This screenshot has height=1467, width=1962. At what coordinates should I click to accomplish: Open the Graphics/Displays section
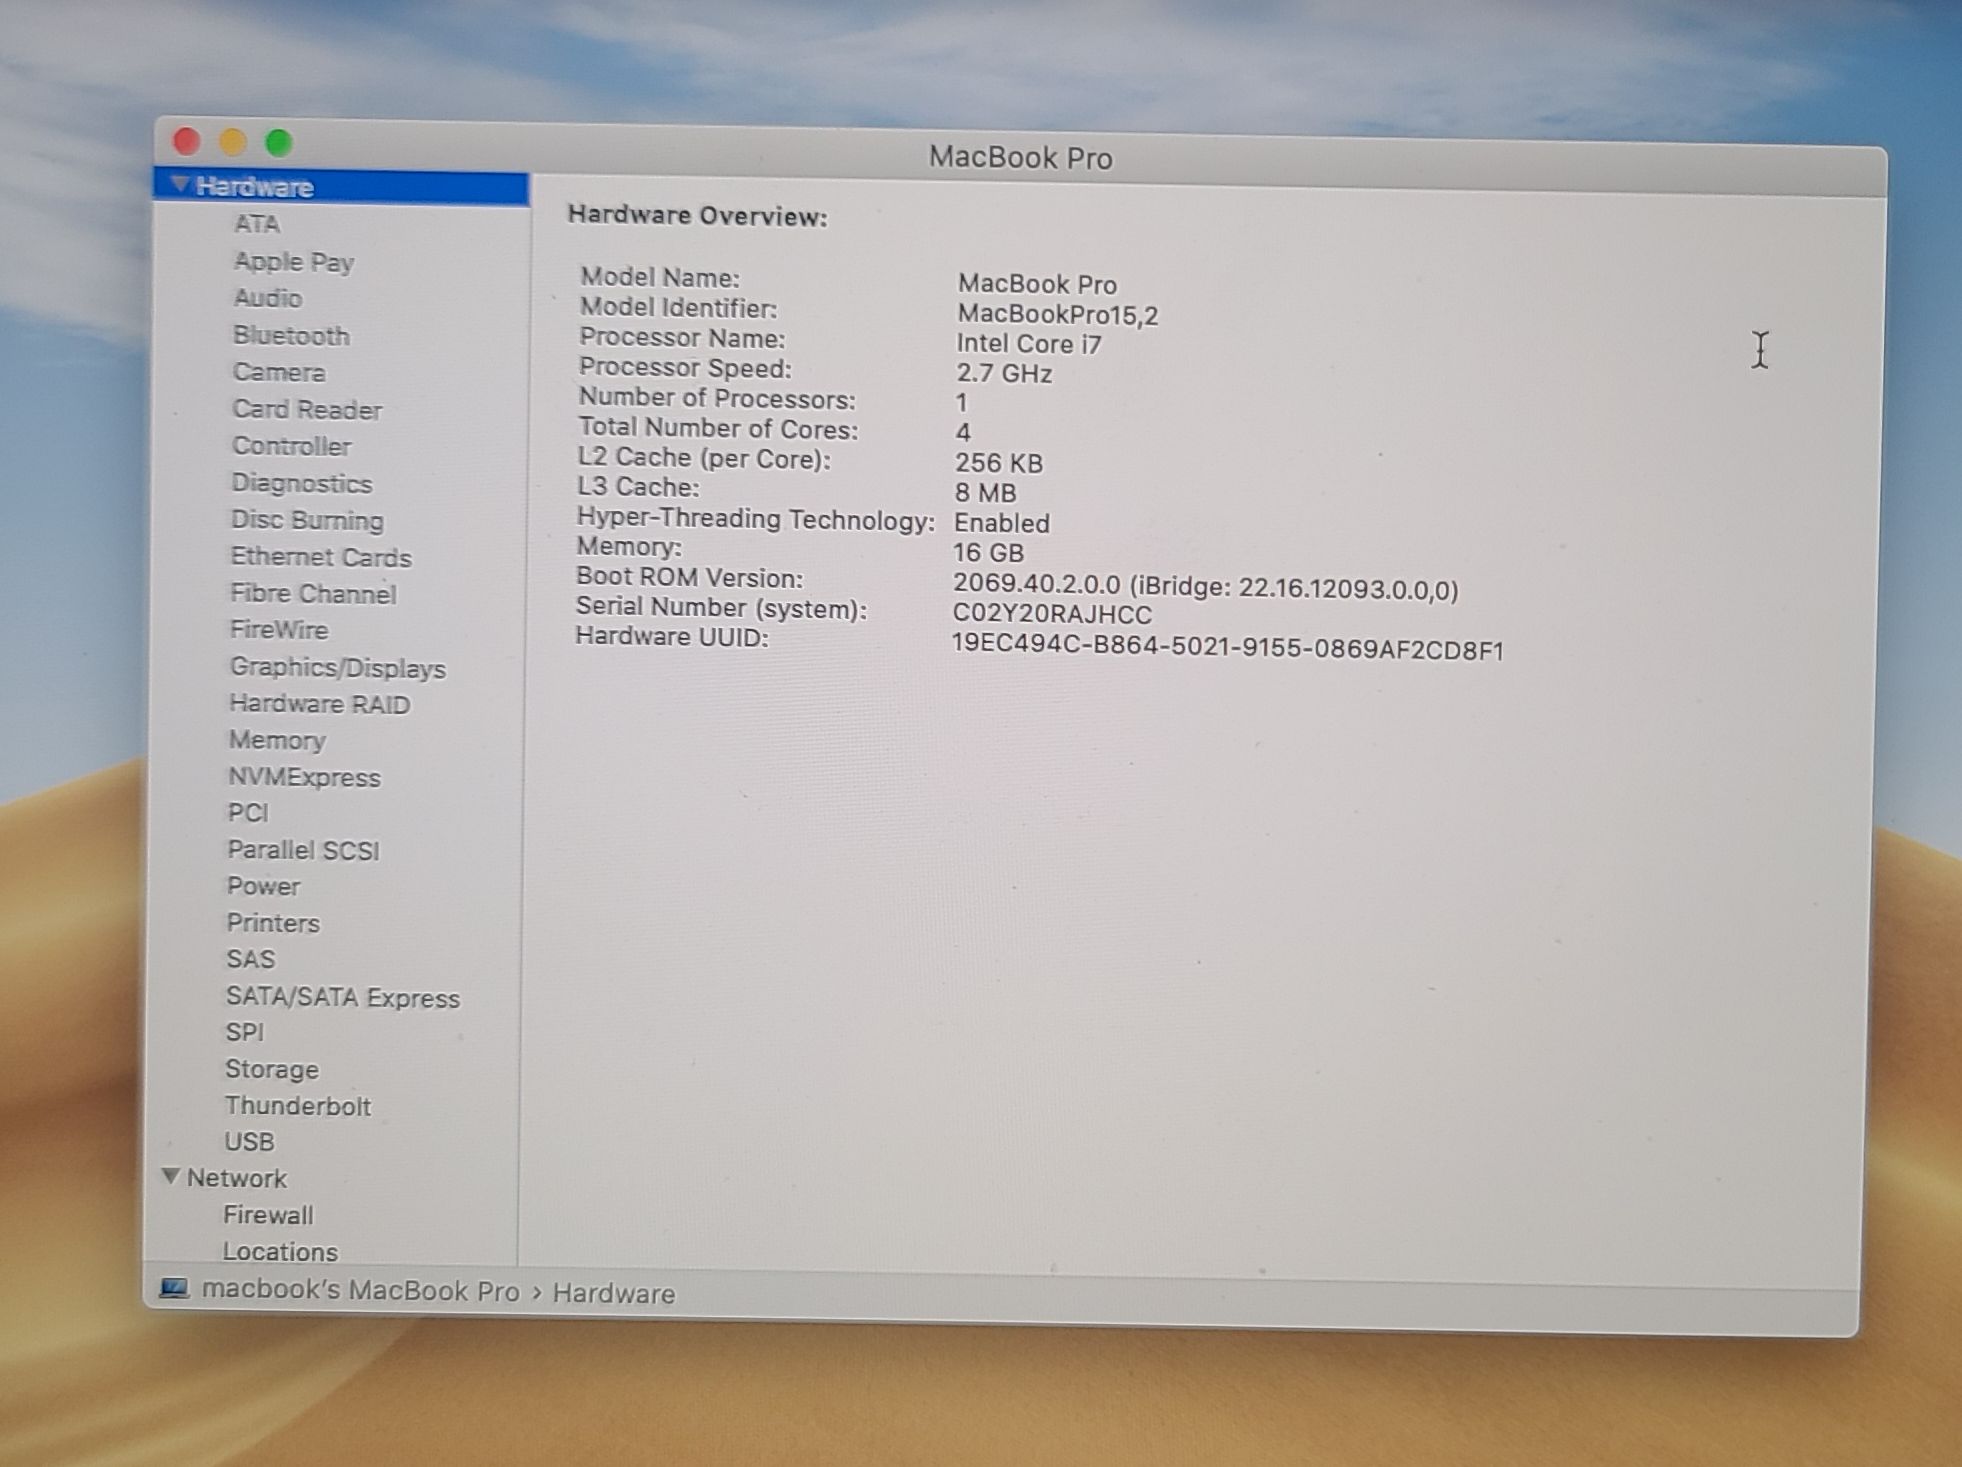coord(337,668)
